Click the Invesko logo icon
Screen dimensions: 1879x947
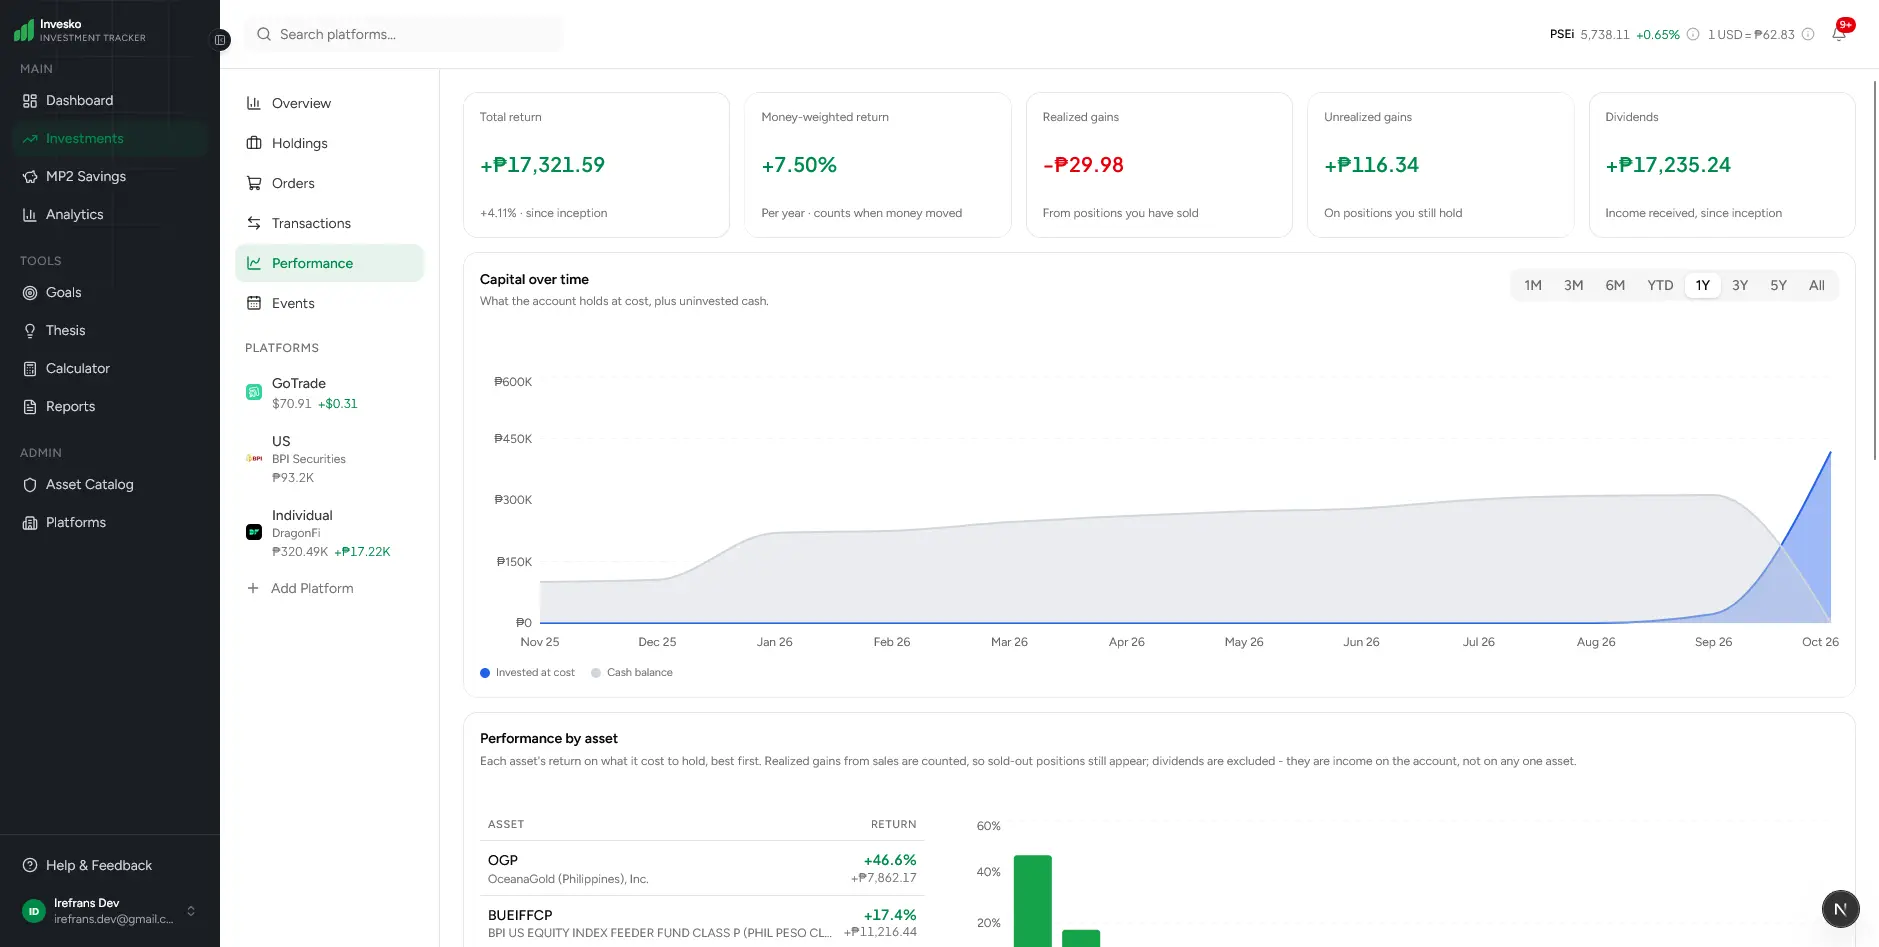(x=24, y=31)
